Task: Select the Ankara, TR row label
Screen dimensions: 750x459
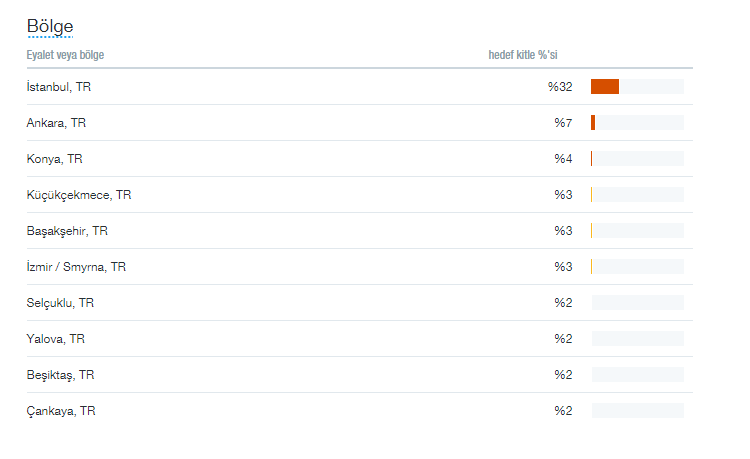Action: 56,123
